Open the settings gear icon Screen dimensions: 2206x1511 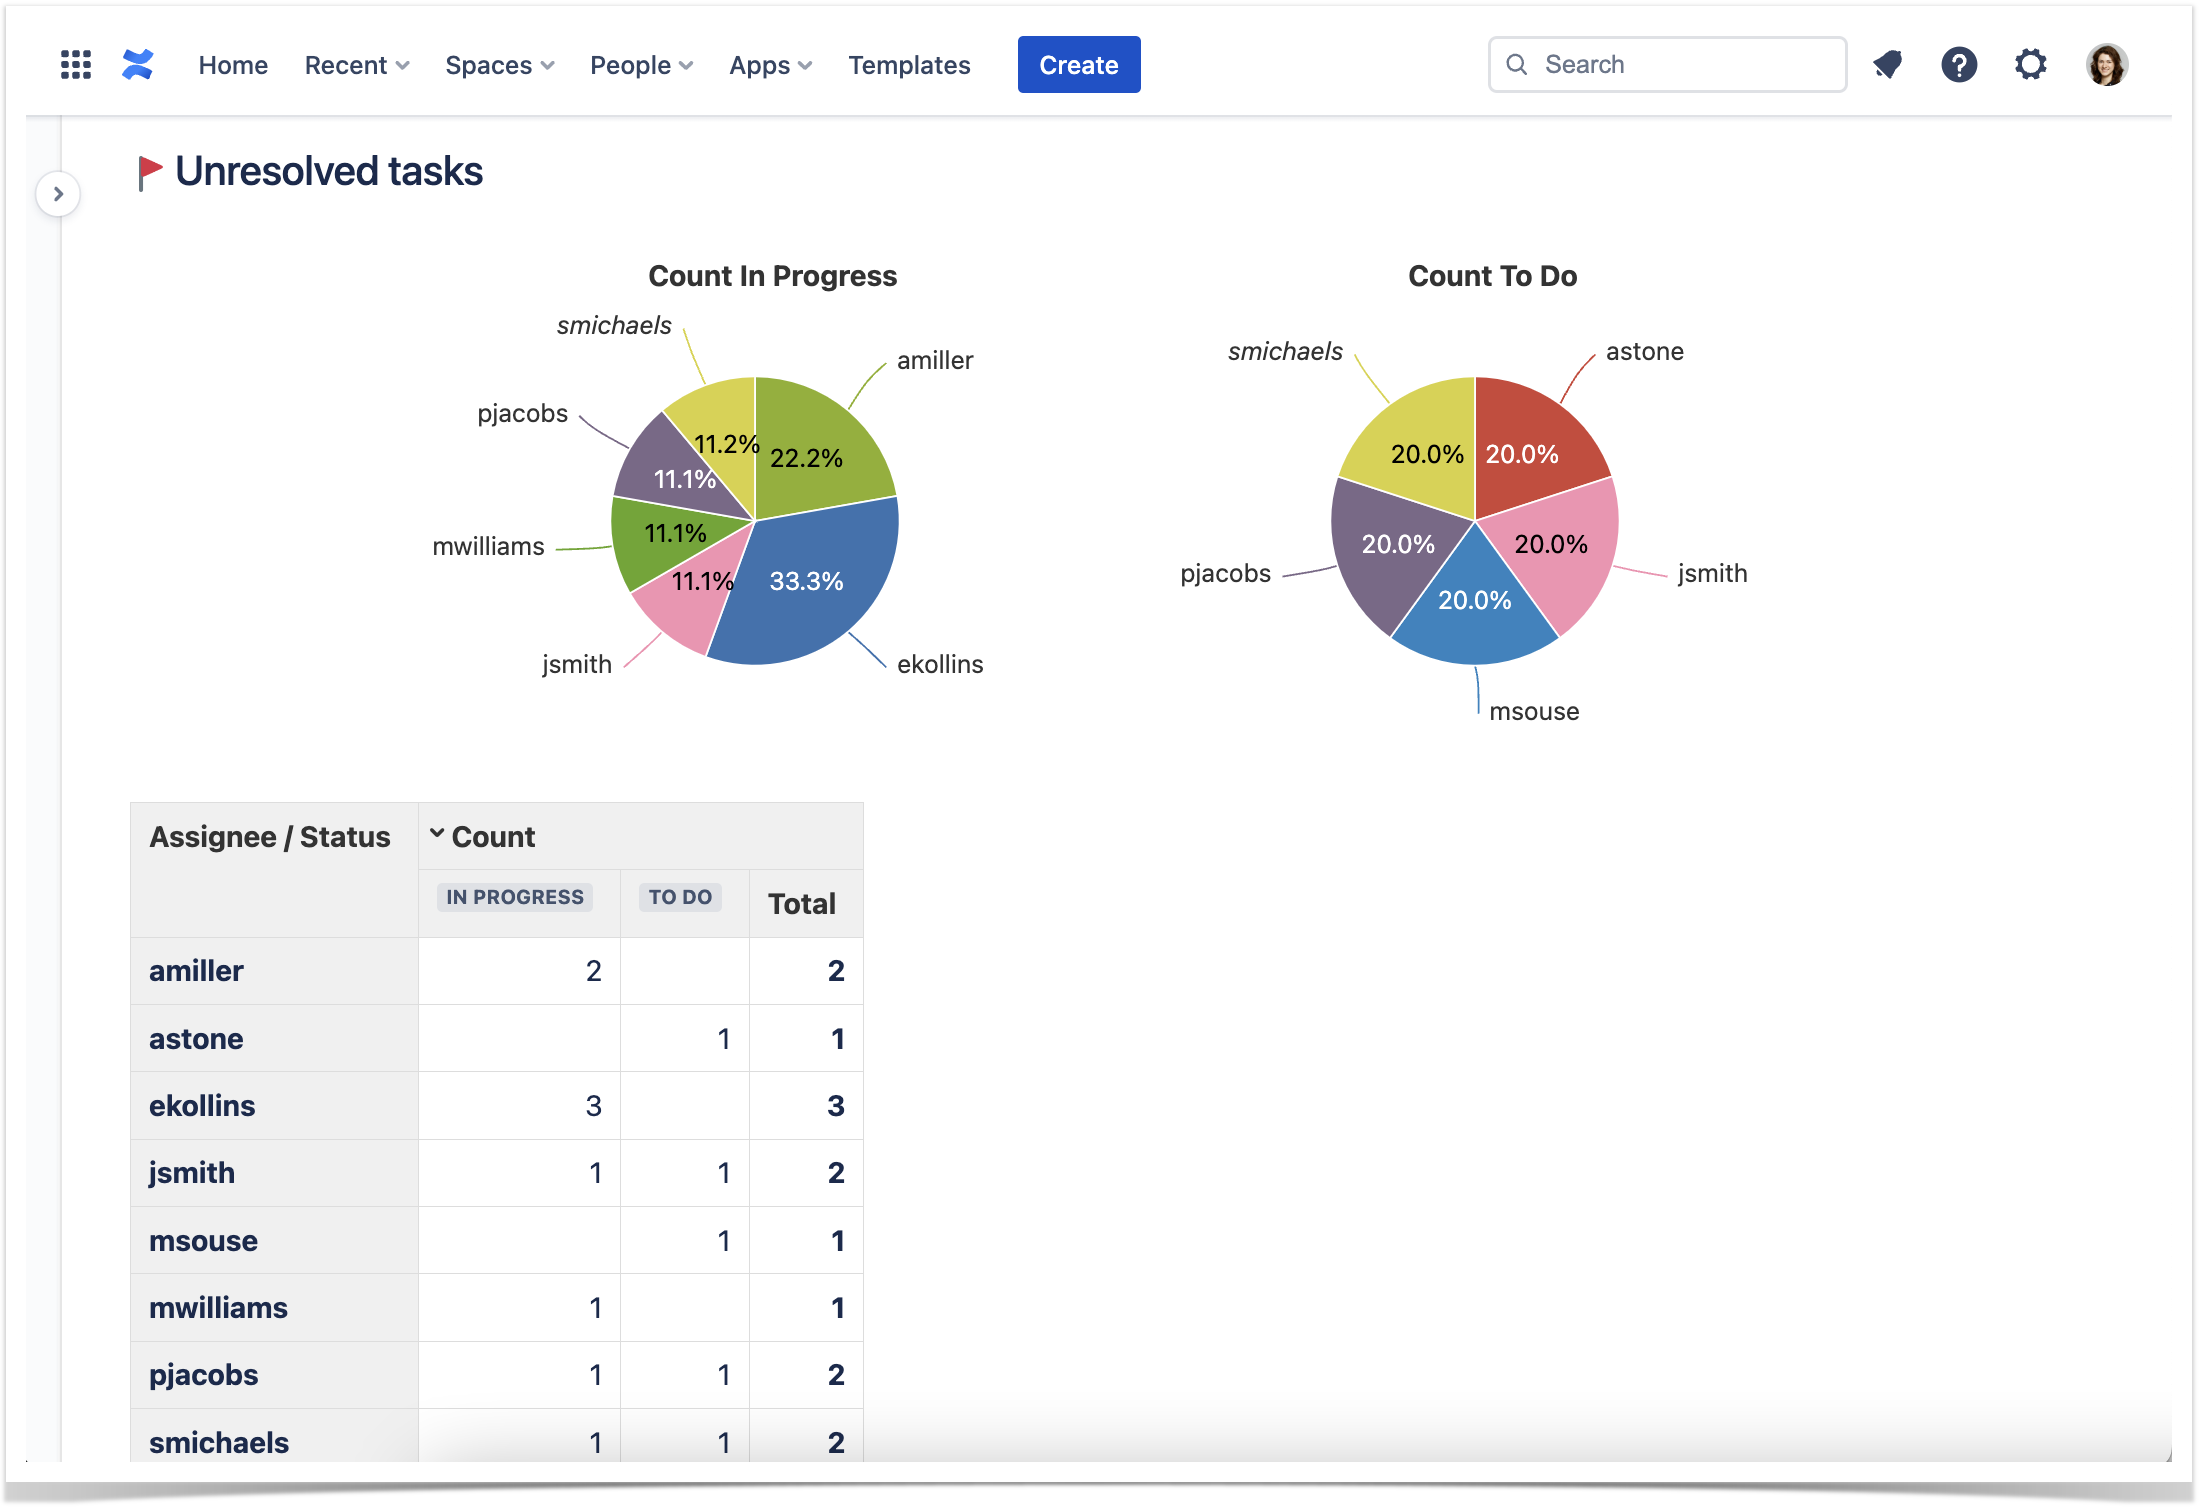point(2032,64)
